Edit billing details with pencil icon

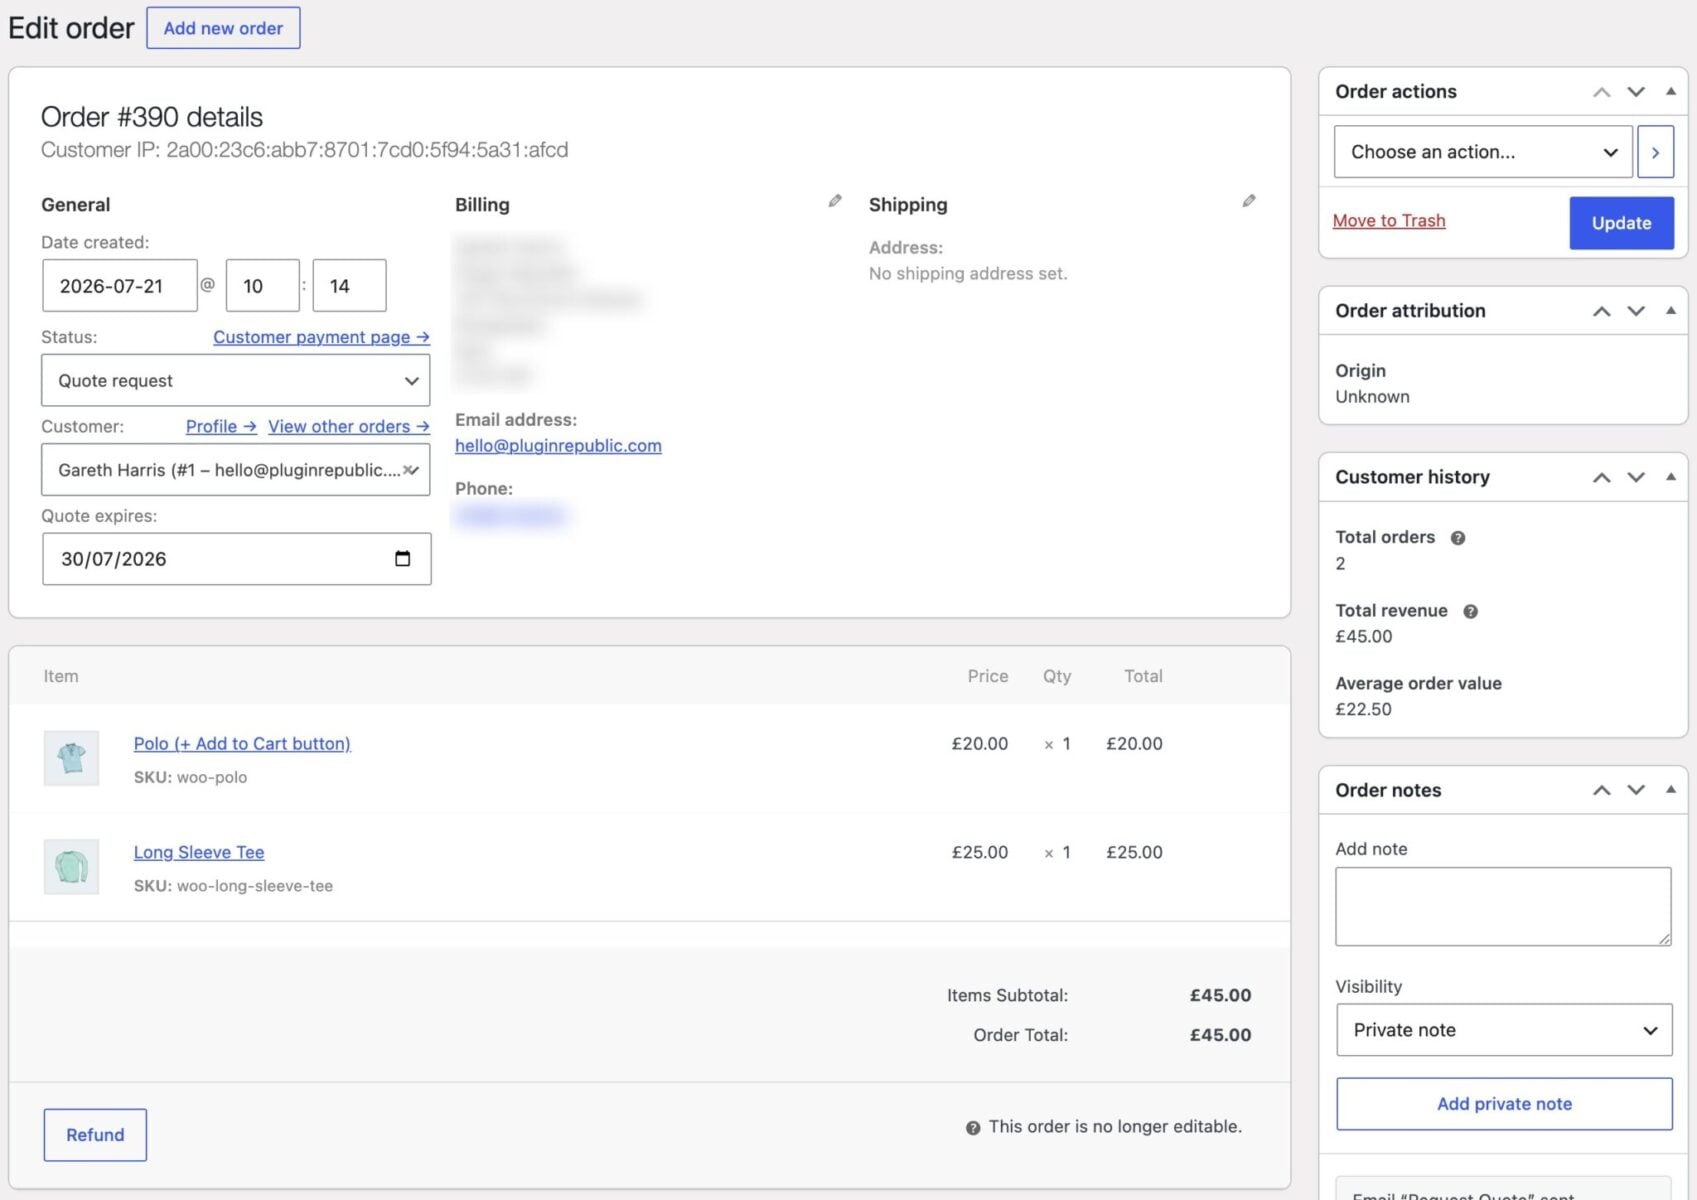835,201
